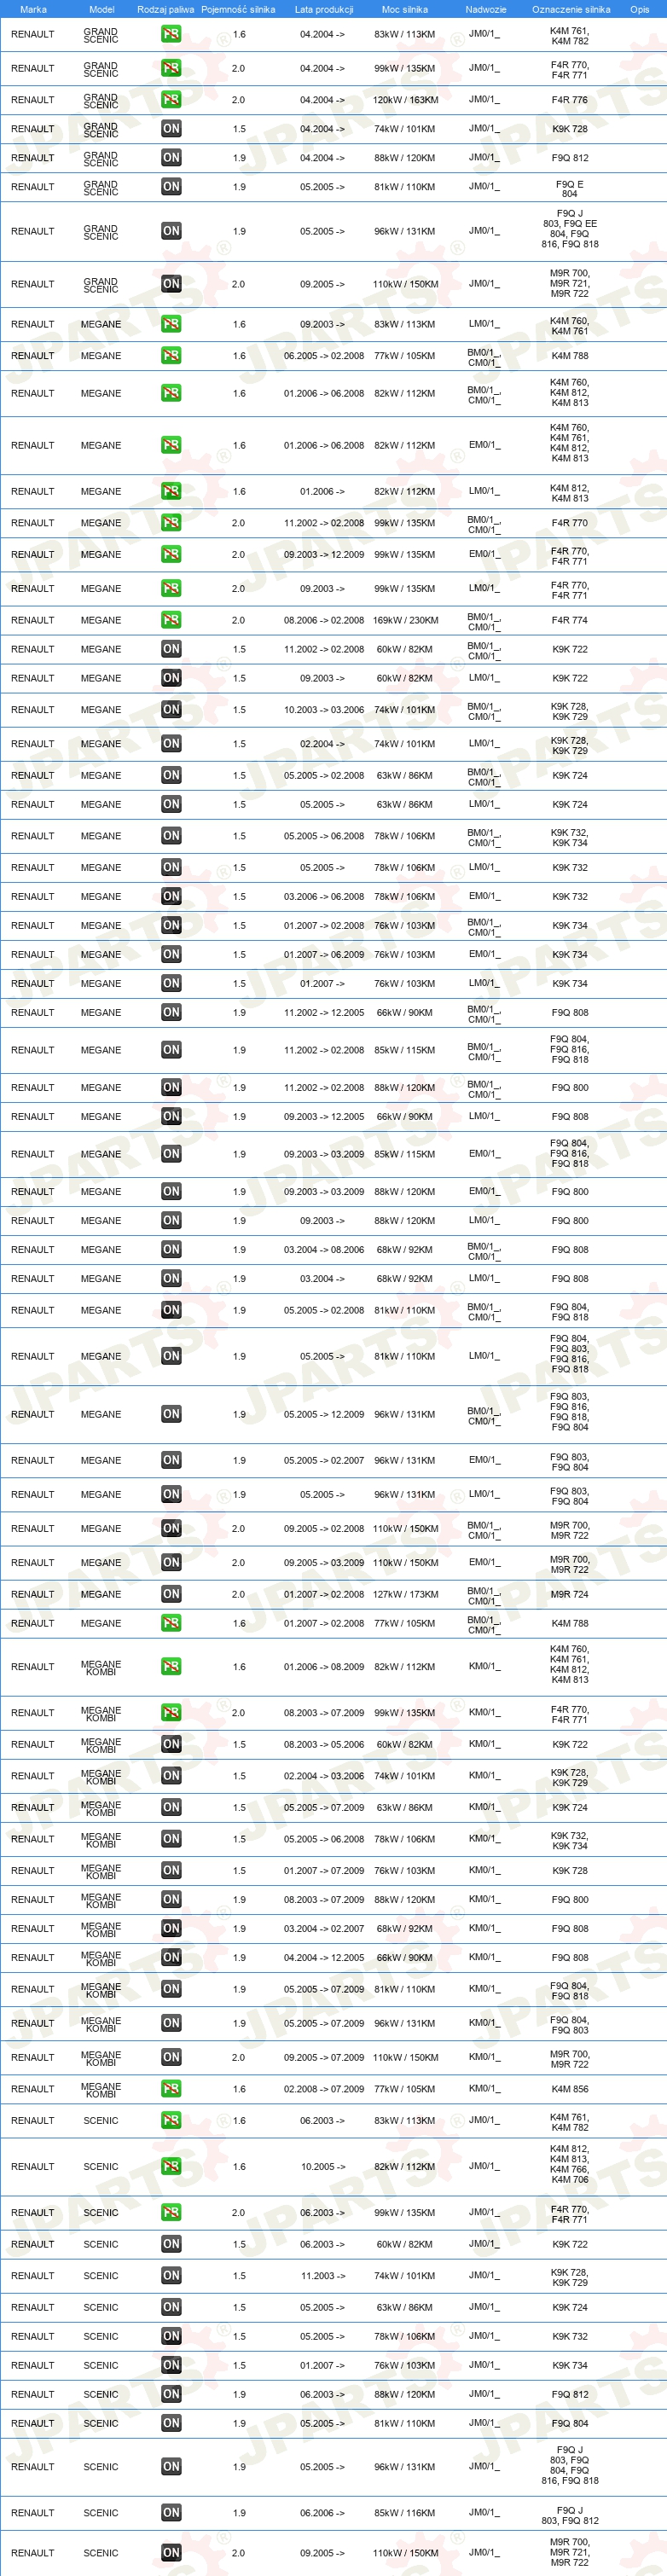Select the '02.2008 -> 07.2009' production years cell
667x2576 pixels.
[x=324, y=2089]
